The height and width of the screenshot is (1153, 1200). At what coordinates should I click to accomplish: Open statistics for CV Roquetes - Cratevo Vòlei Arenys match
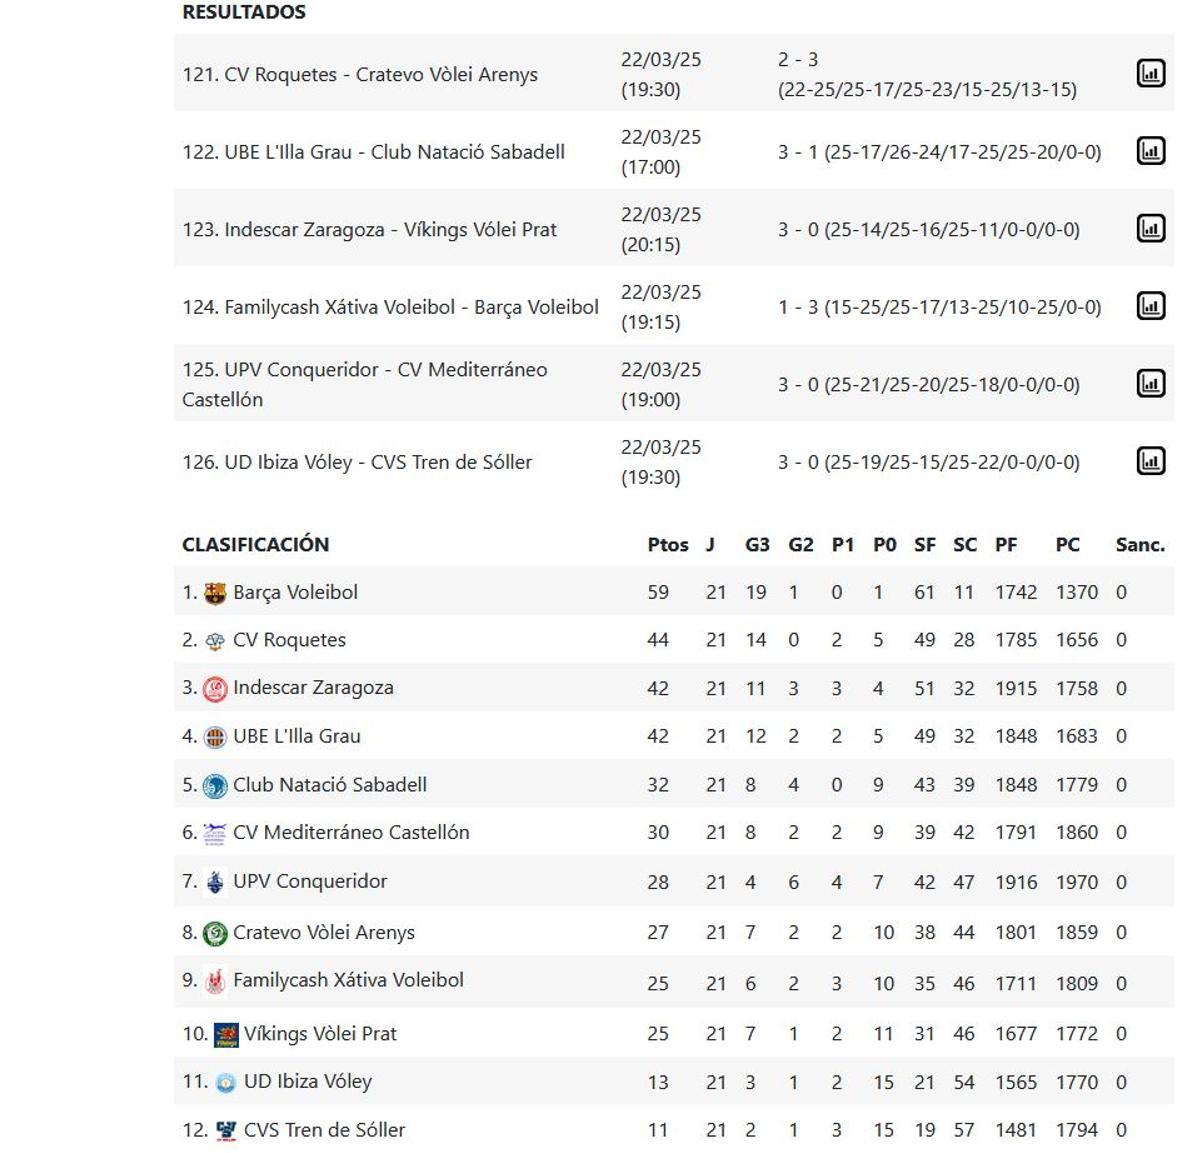[x=1152, y=73]
